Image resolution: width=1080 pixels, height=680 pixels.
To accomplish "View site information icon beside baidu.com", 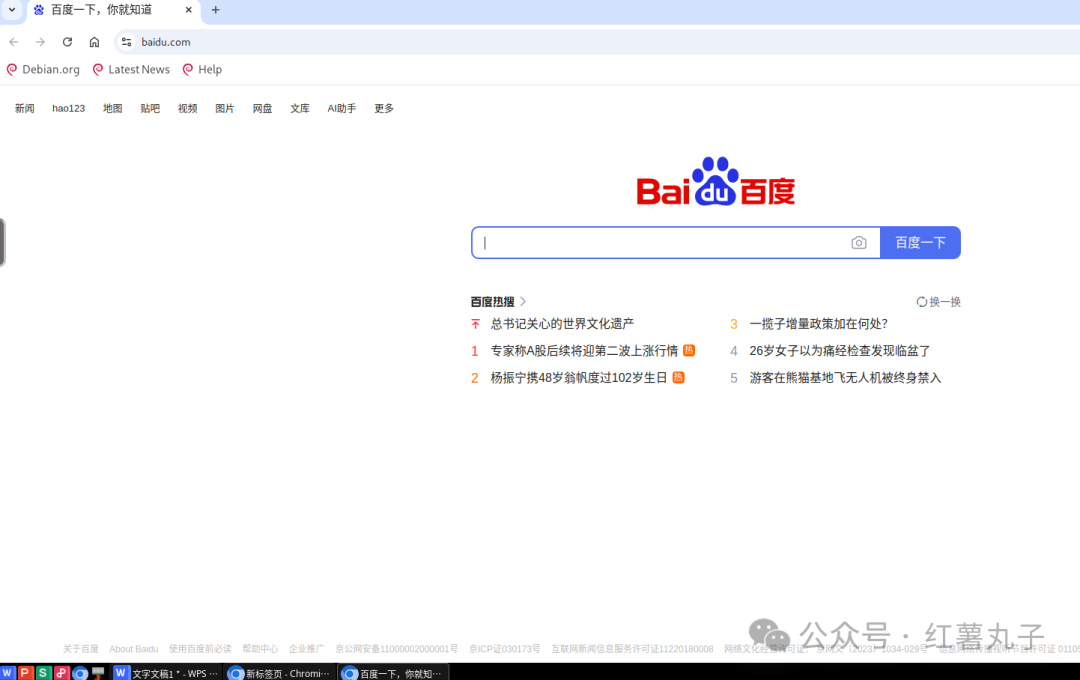I will (x=126, y=42).
